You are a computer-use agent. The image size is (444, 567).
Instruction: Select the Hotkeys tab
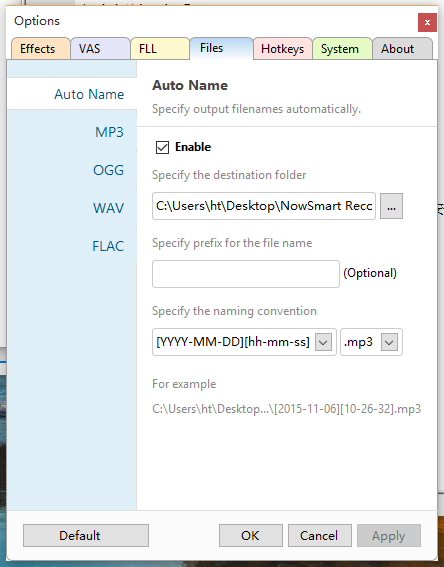click(x=283, y=49)
